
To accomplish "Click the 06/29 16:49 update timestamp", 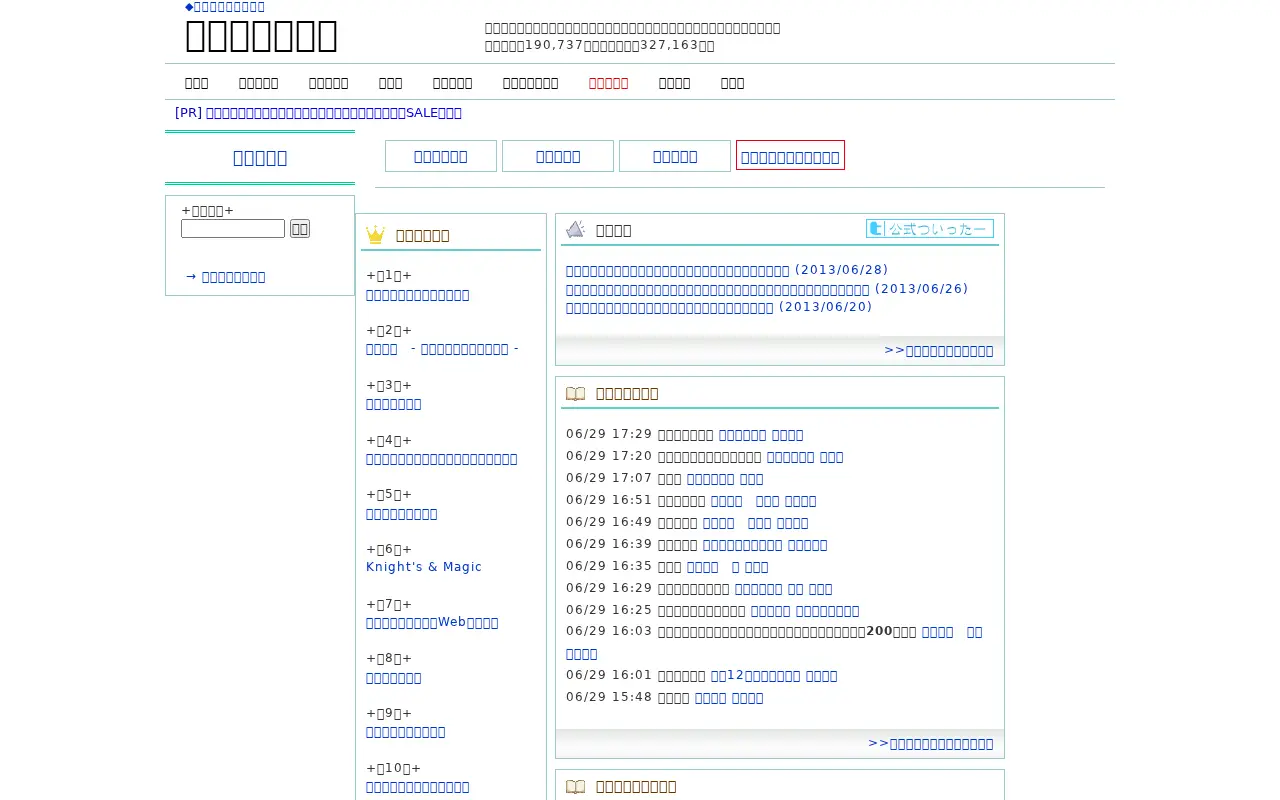I will coord(609,522).
